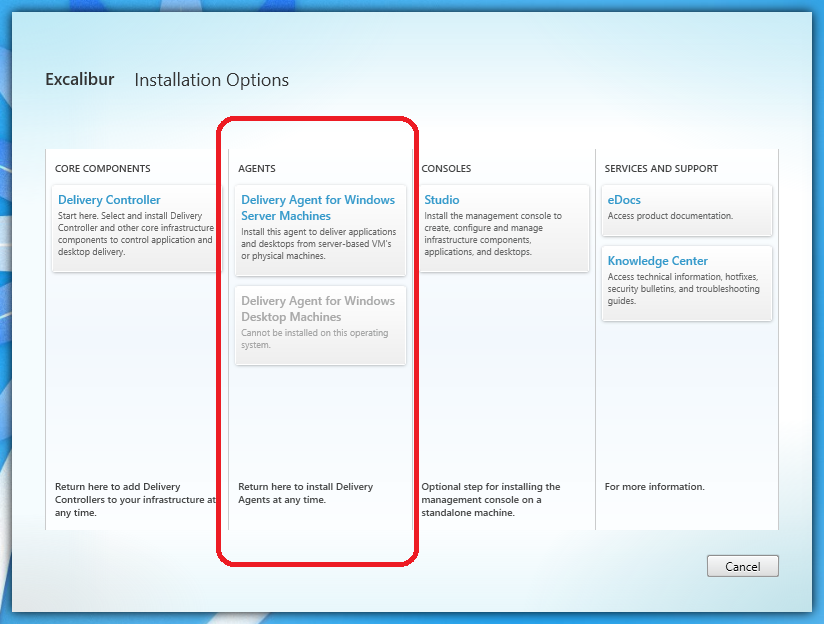Open the Studio management console installer

[x=442, y=200]
